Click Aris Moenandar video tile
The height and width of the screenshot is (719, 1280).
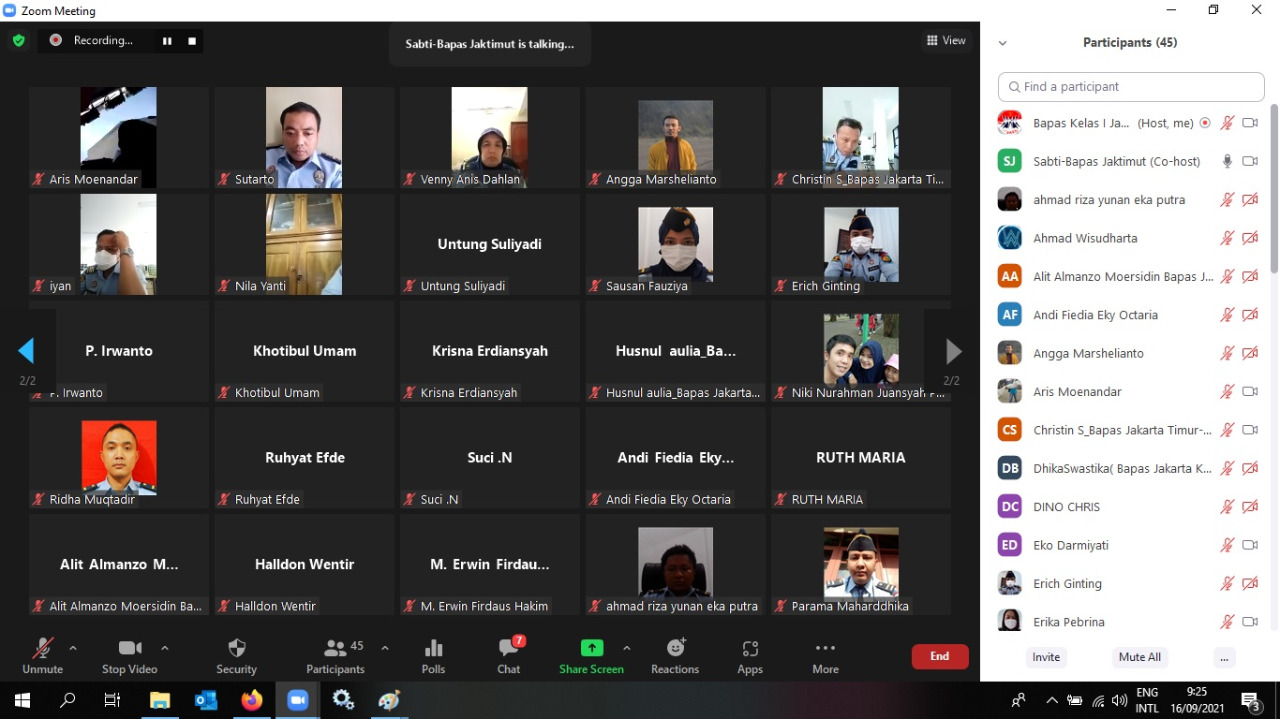(118, 137)
